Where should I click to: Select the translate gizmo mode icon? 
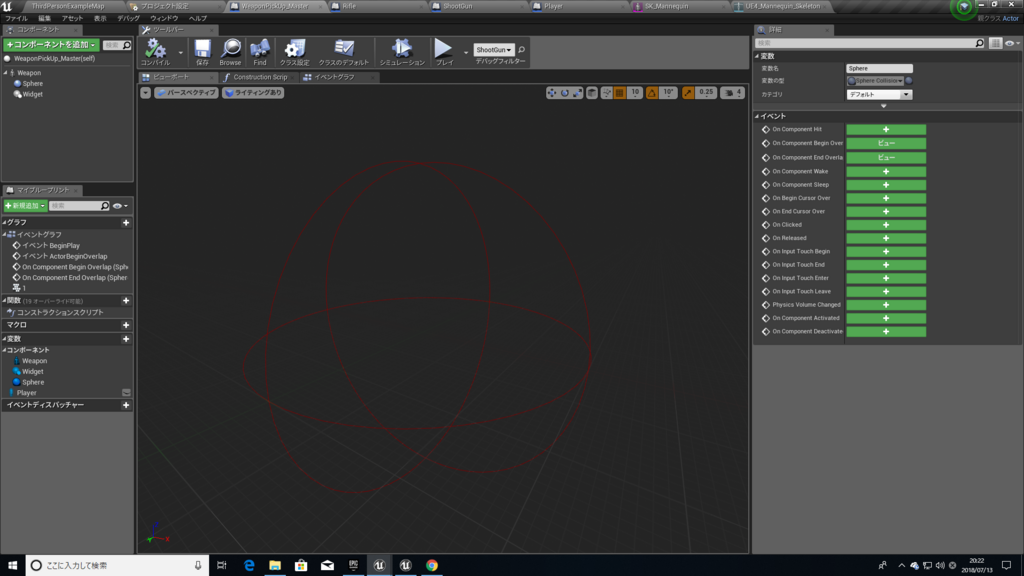click(x=552, y=93)
